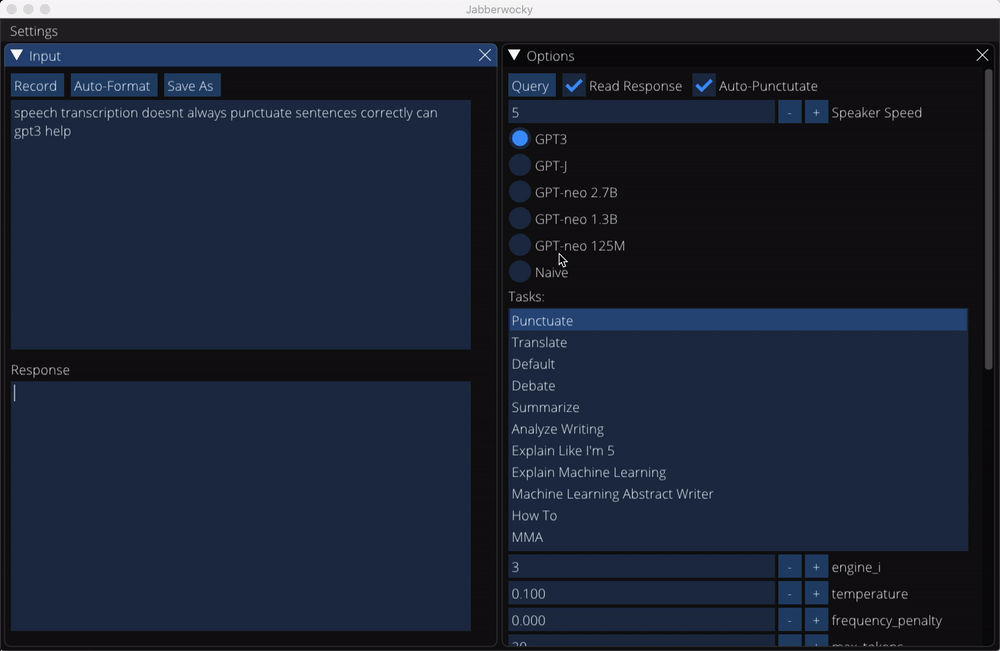
Task: Select the Translate task
Action: [x=738, y=342]
